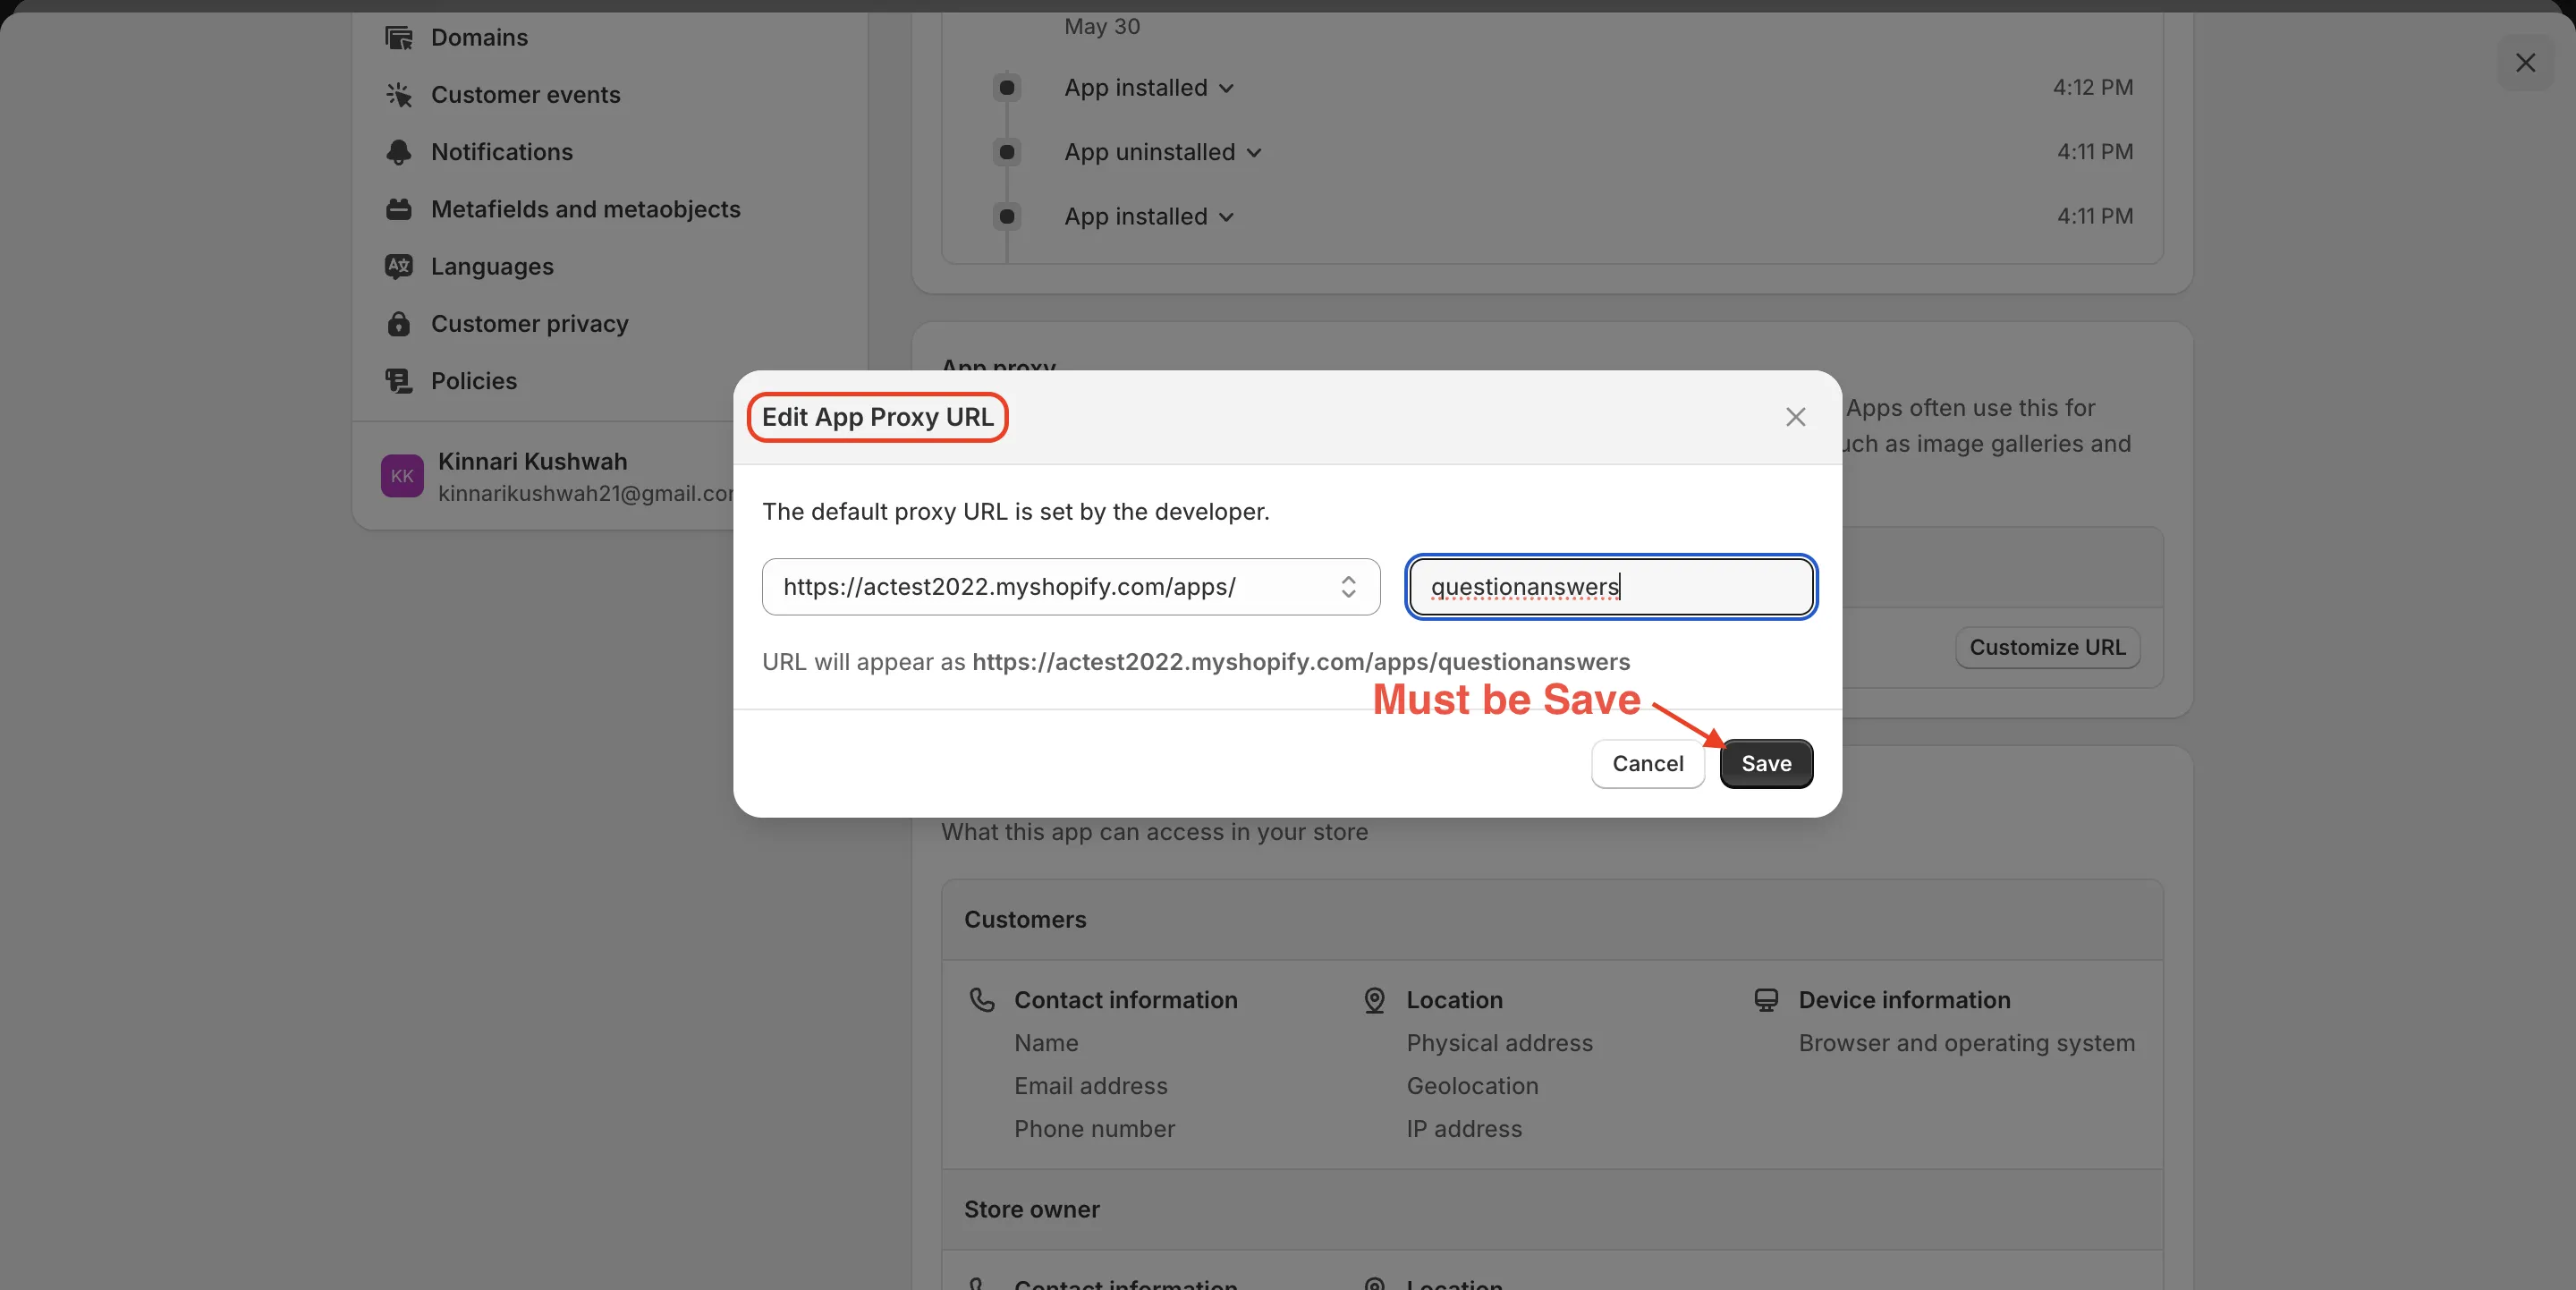The image size is (2576, 1290).
Task: Open Customer events settings
Action: click(x=526, y=95)
